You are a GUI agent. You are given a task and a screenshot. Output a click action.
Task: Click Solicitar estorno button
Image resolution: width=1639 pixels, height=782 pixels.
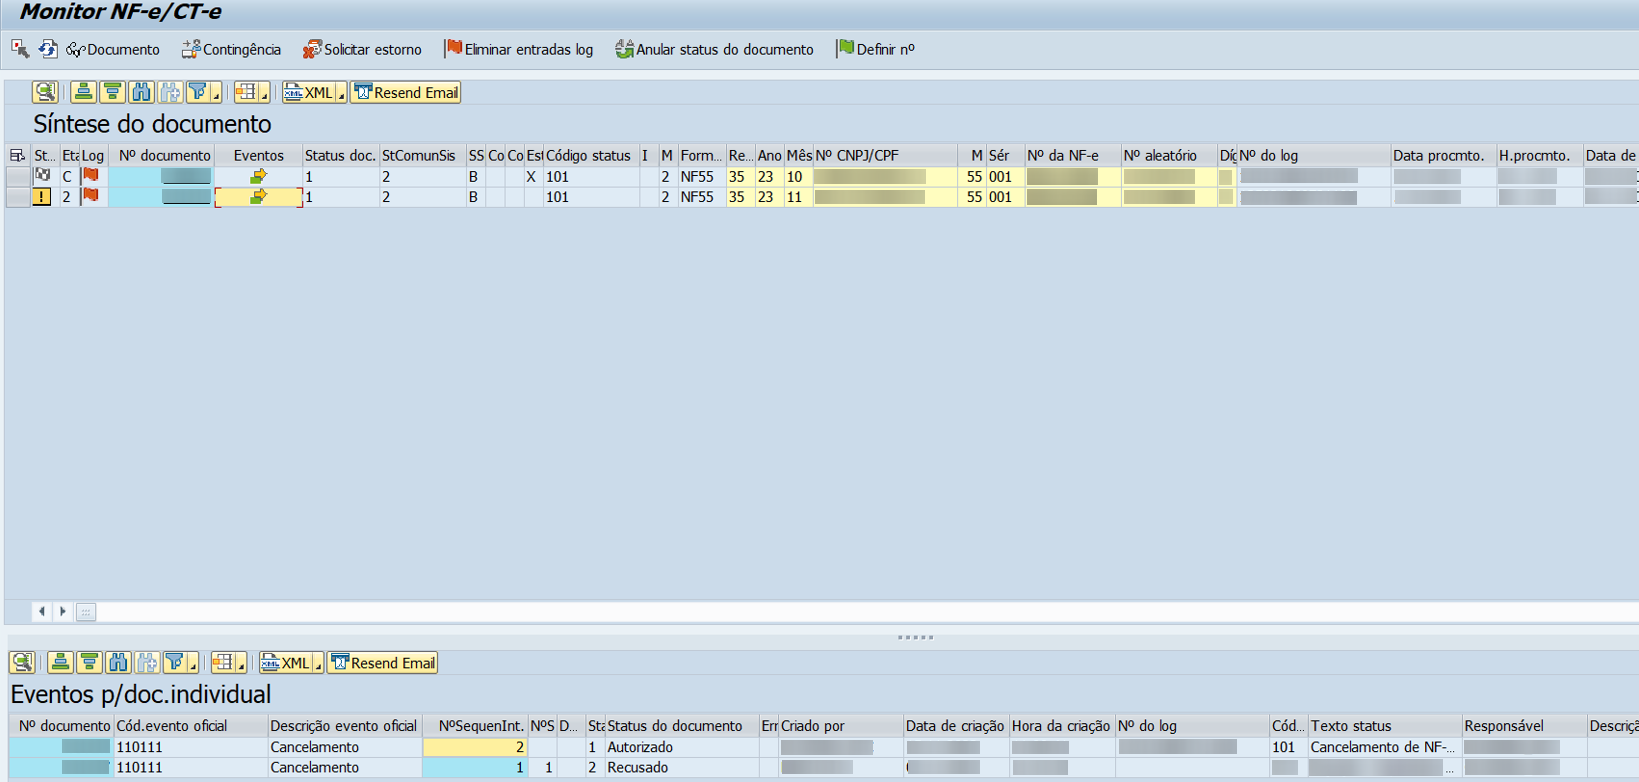362,49
